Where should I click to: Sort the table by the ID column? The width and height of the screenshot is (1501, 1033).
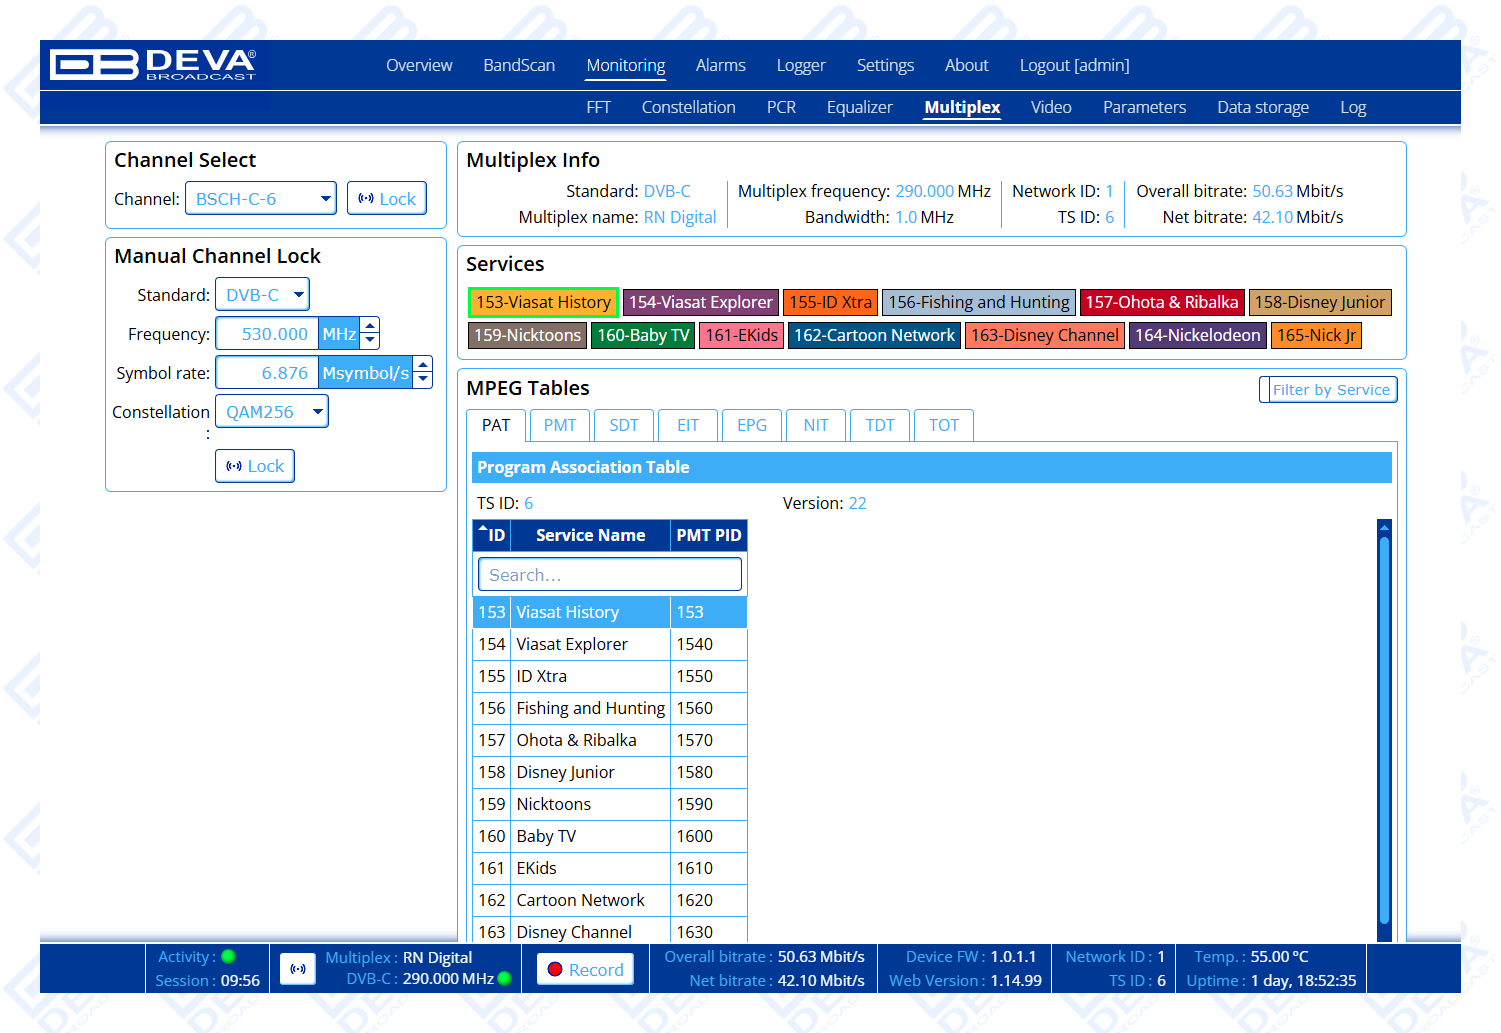(492, 536)
